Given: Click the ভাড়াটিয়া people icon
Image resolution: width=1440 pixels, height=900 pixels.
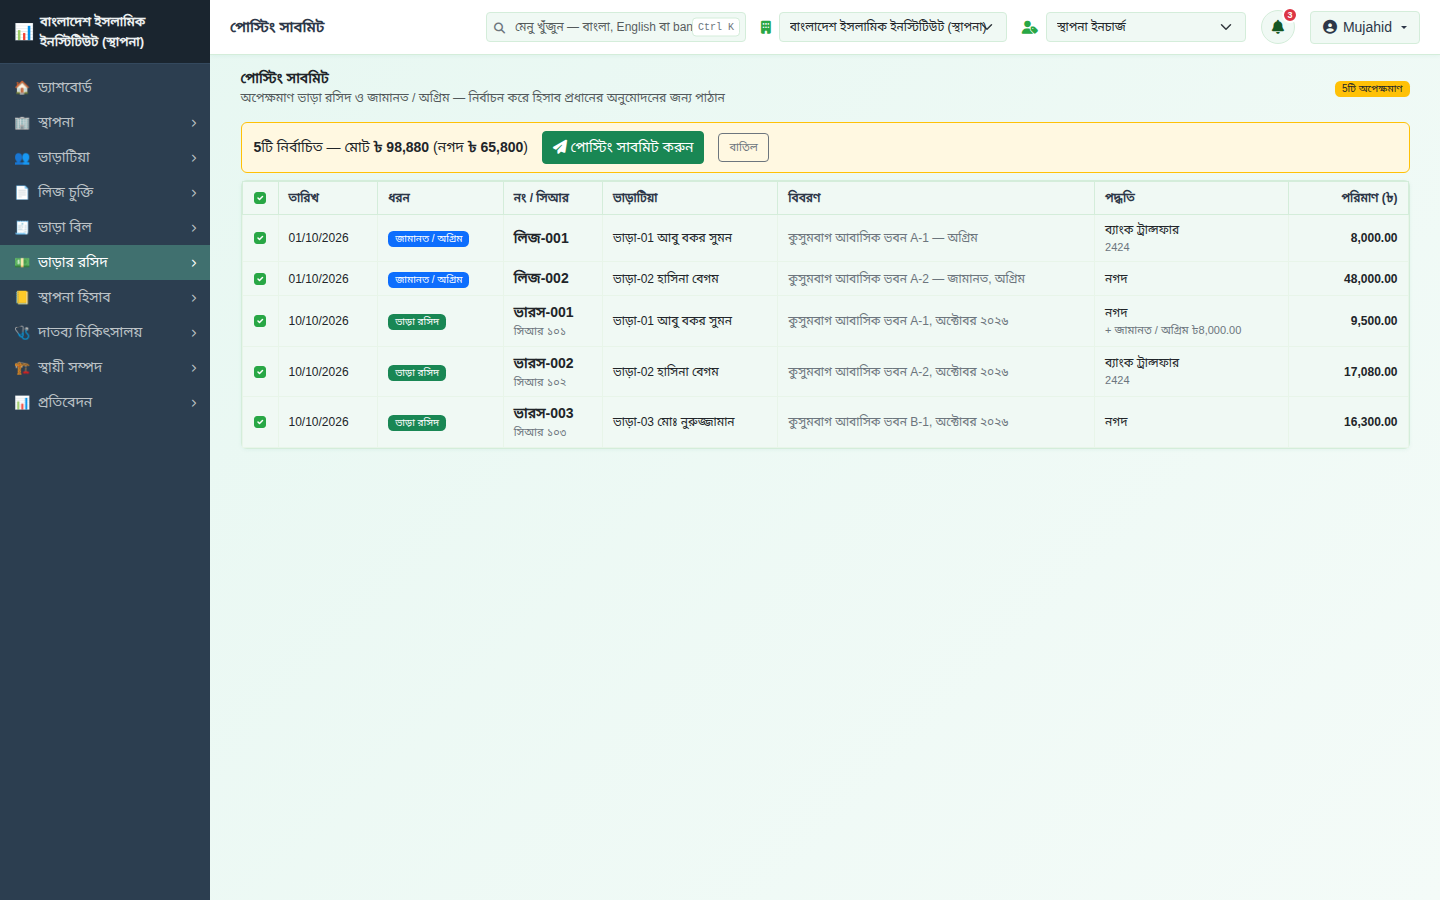Looking at the screenshot, I should [x=22, y=158].
